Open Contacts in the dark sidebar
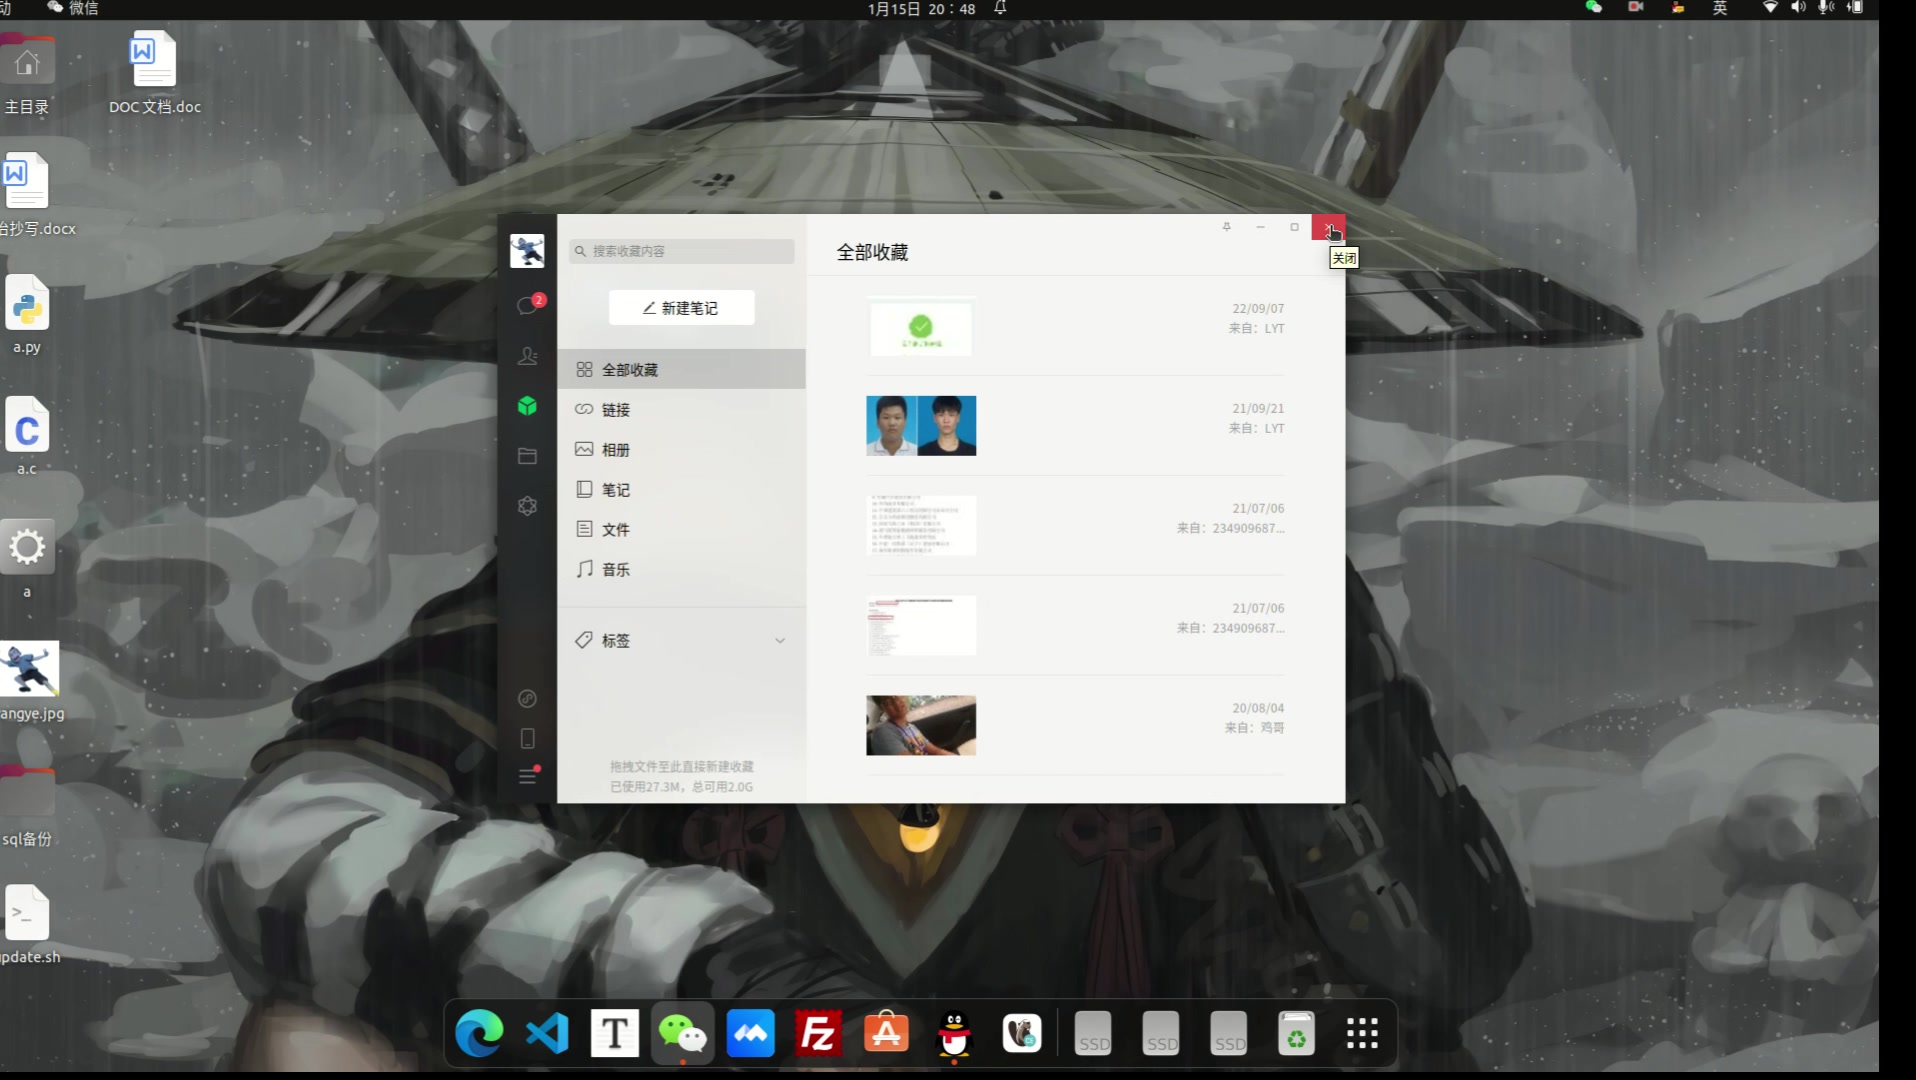 [x=527, y=355]
